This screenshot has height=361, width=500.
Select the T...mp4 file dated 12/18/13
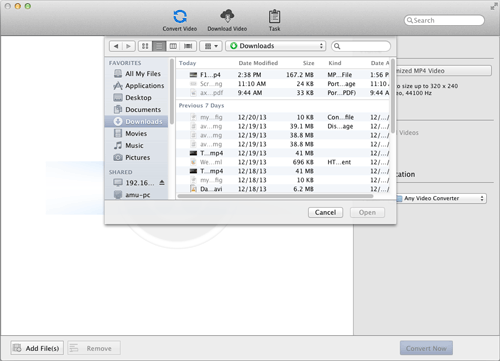[283, 171]
